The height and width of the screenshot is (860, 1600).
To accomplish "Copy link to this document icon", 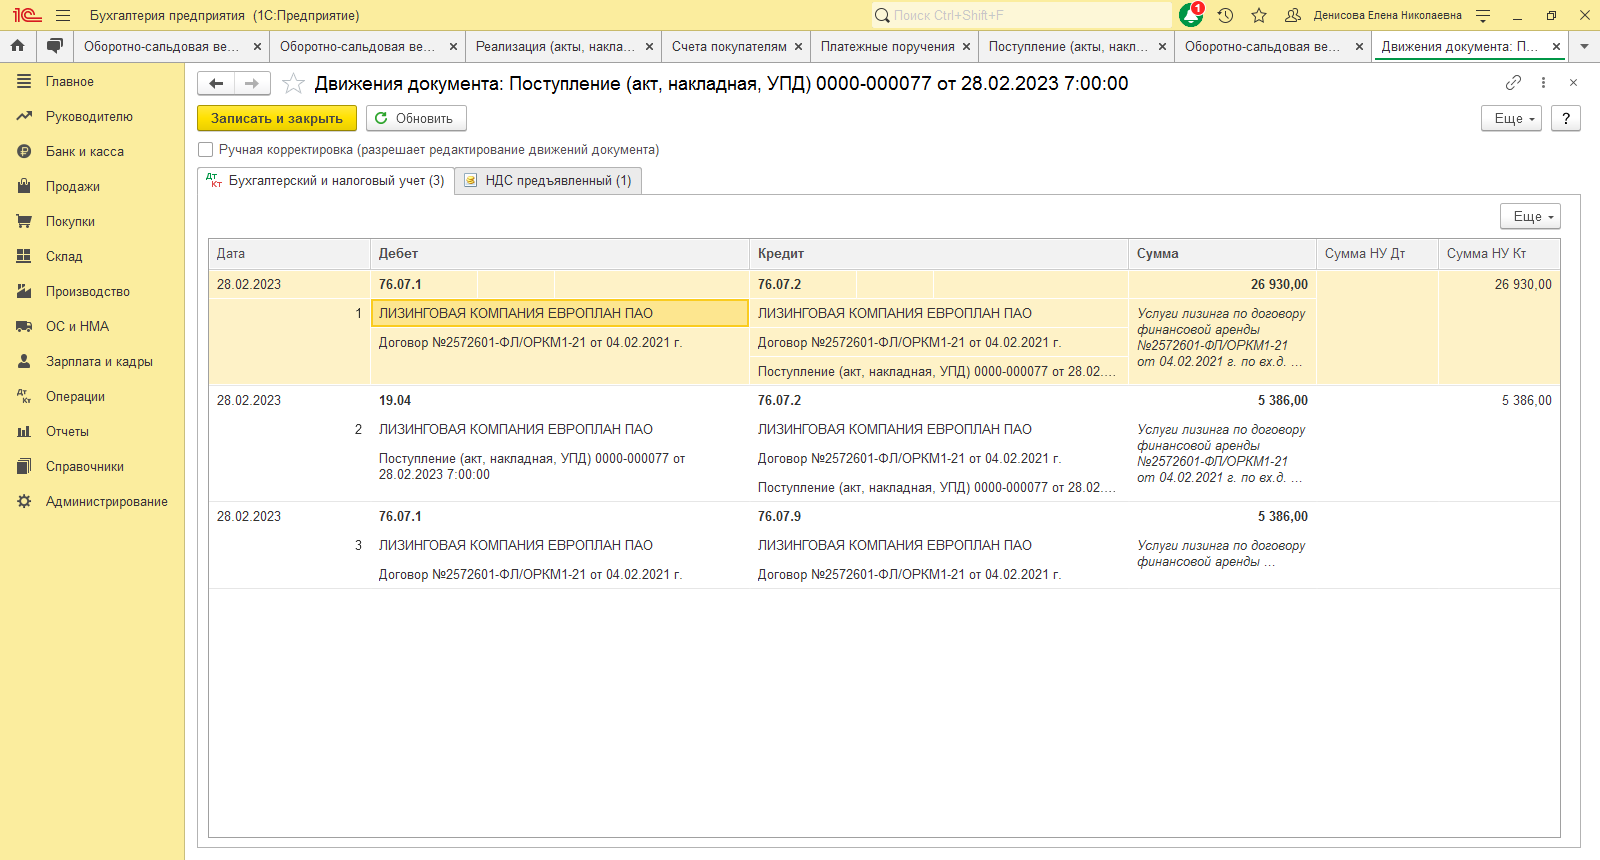I will tap(1513, 83).
